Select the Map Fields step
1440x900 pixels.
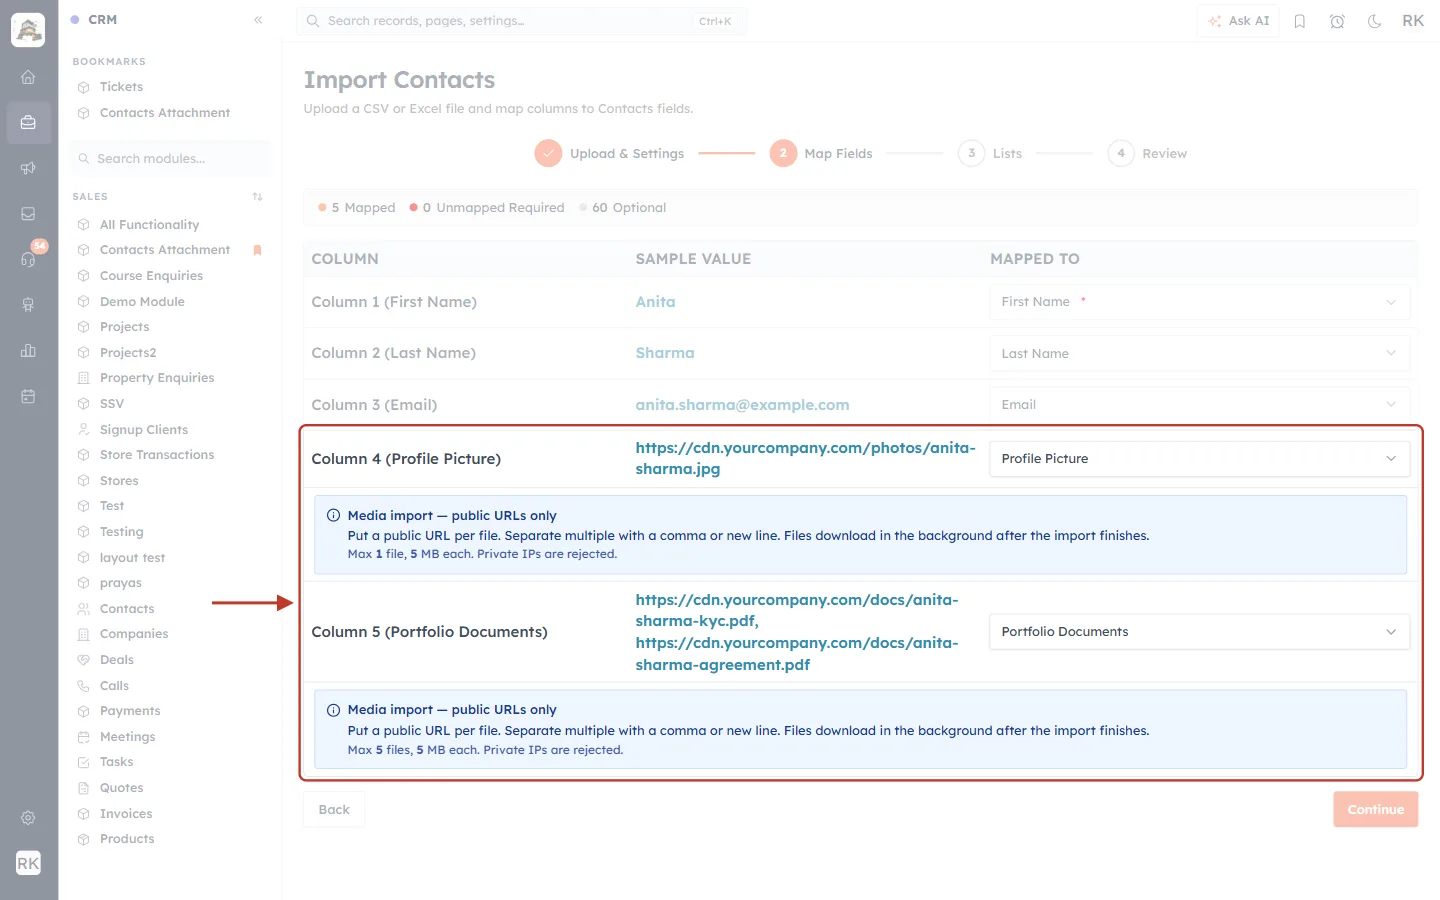click(821, 153)
